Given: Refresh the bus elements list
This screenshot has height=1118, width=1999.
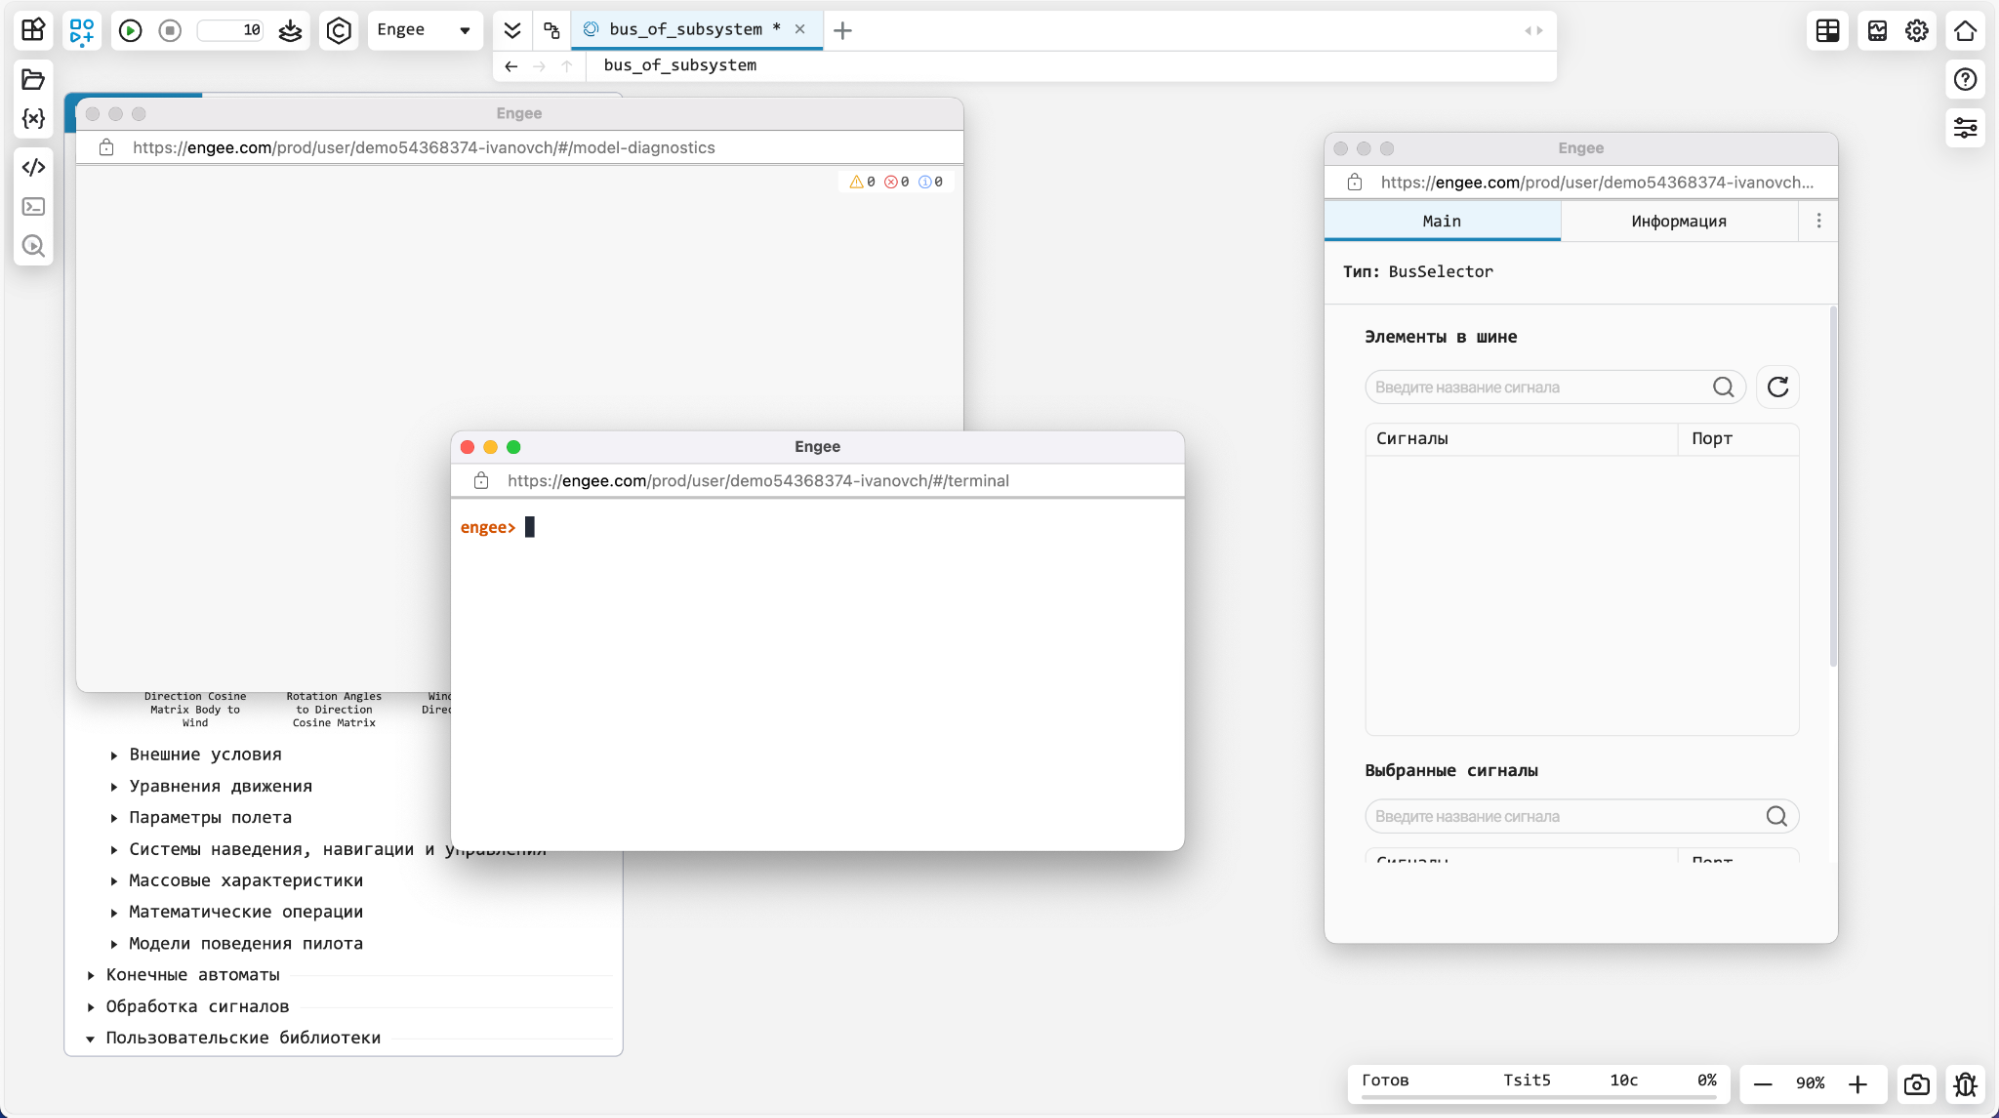Looking at the screenshot, I should 1778,387.
